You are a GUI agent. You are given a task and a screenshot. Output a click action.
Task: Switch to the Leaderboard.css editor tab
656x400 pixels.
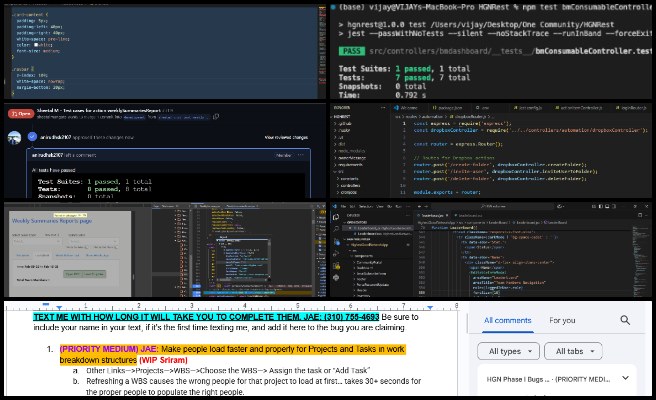(470, 215)
